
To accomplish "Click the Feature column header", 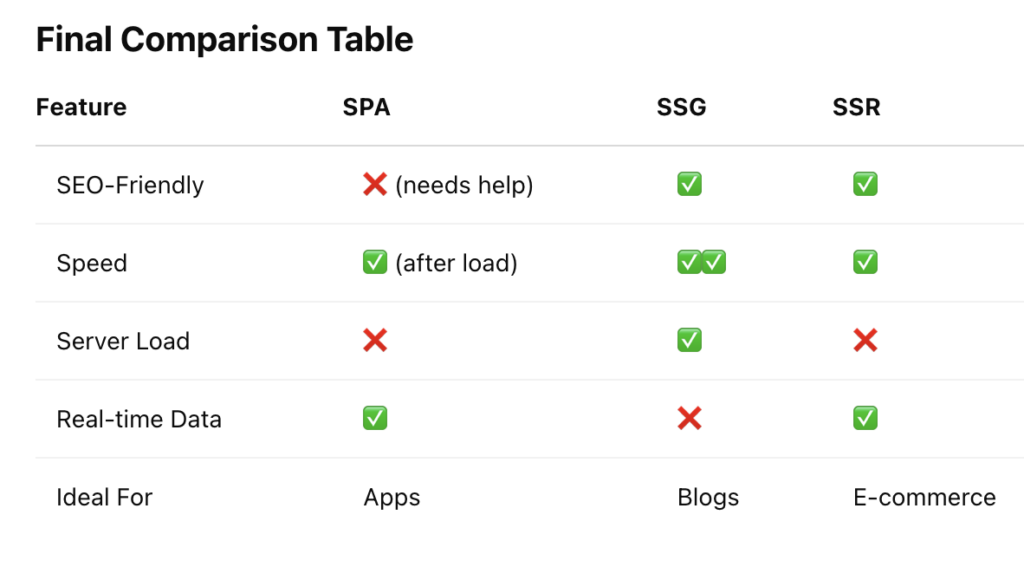I will pos(81,107).
